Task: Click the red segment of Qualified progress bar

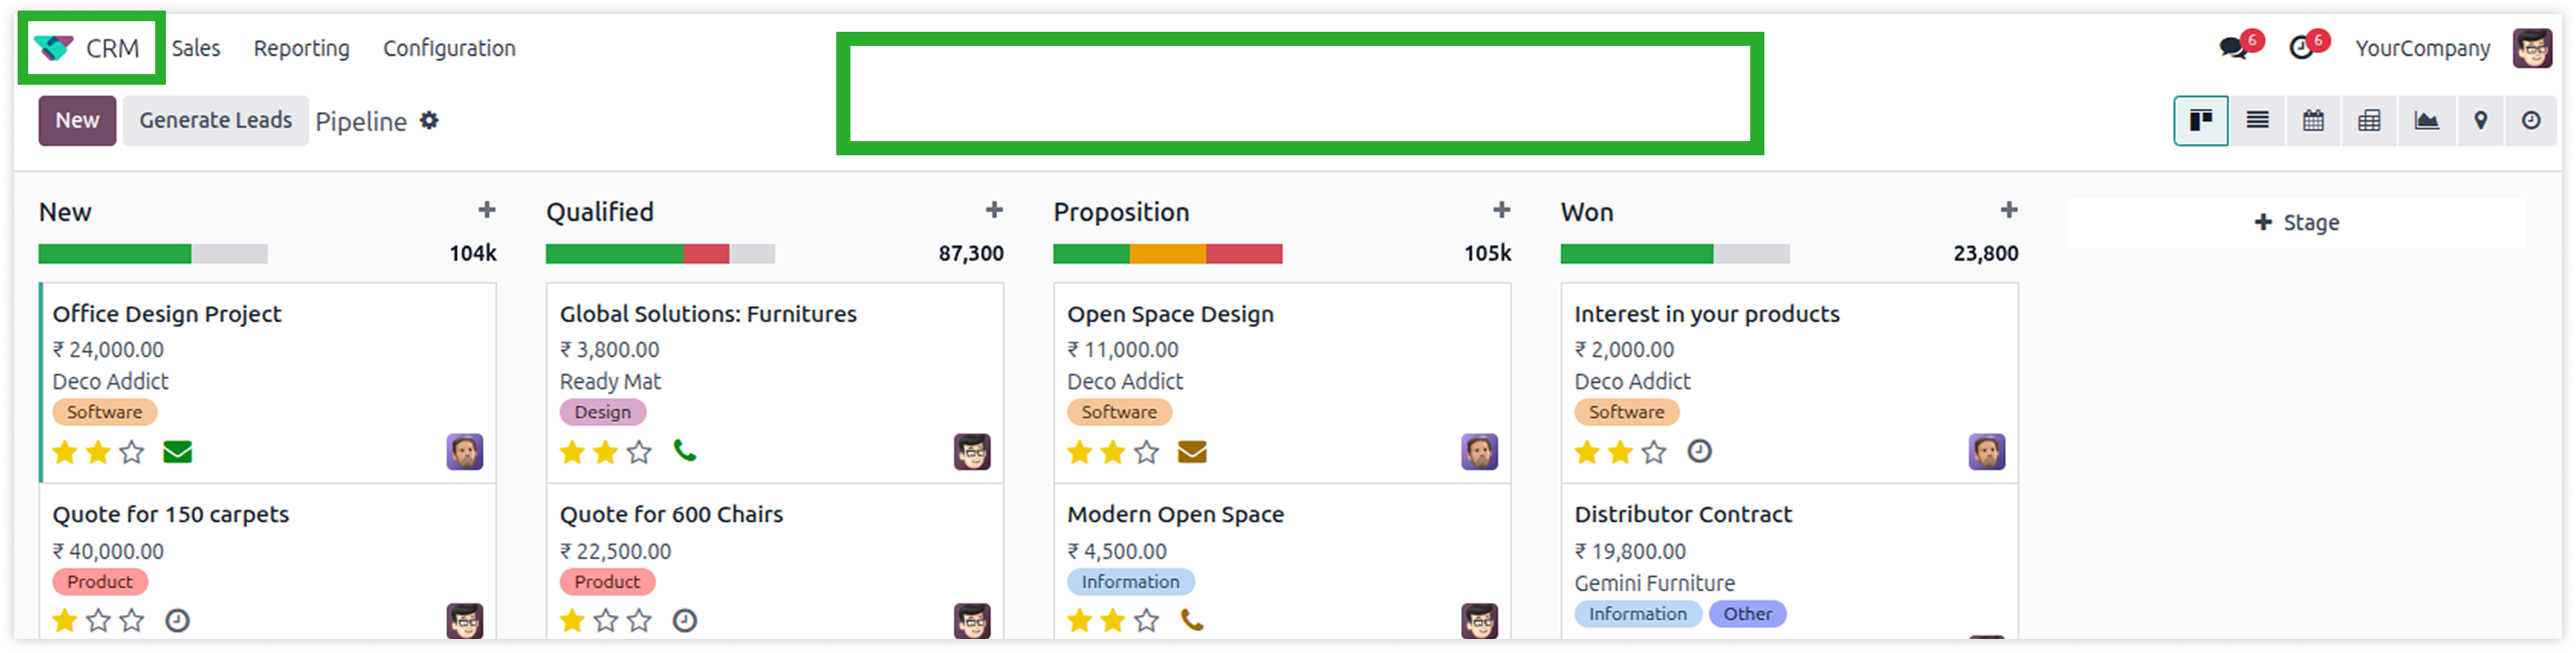Action: tap(706, 254)
